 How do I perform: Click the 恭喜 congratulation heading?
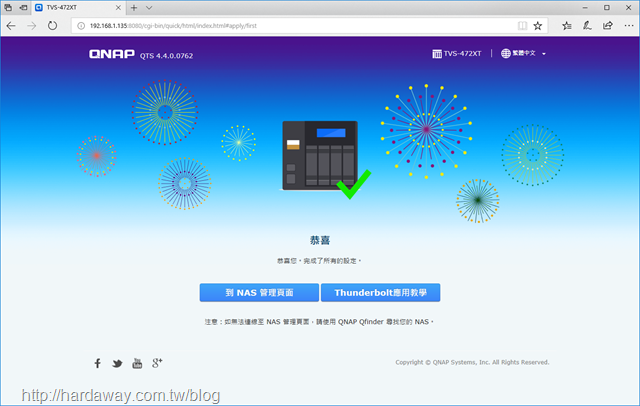(x=320, y=240)
